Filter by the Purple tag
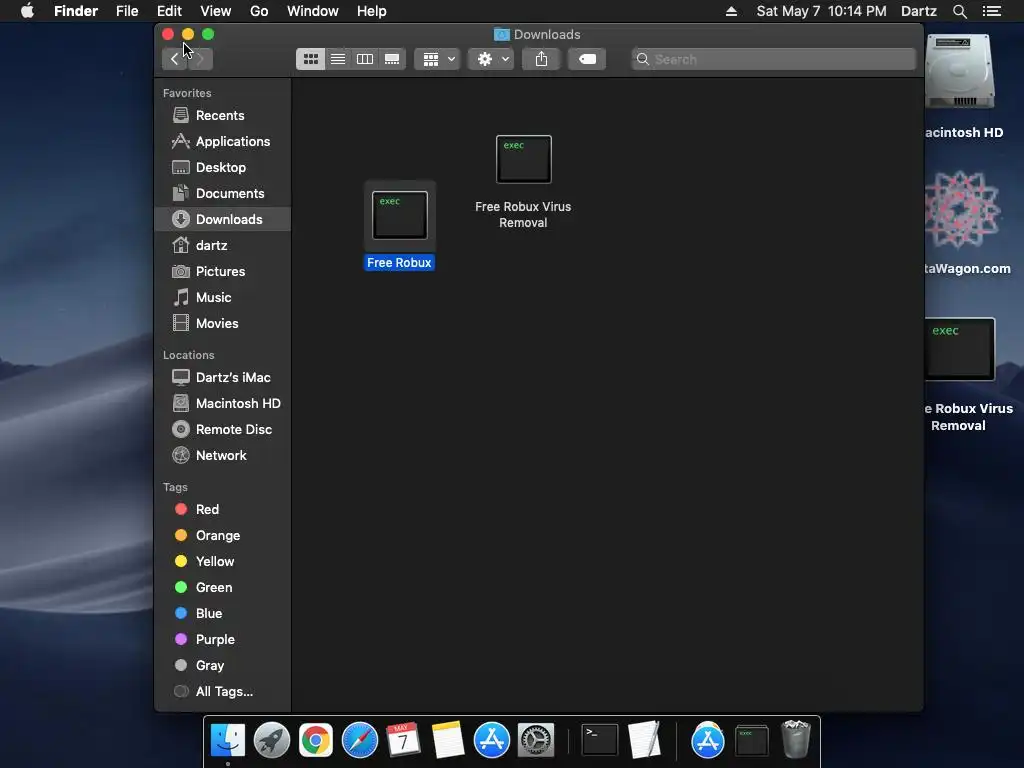The height and width of the screenshot is (768, 1024). (223, 639)
